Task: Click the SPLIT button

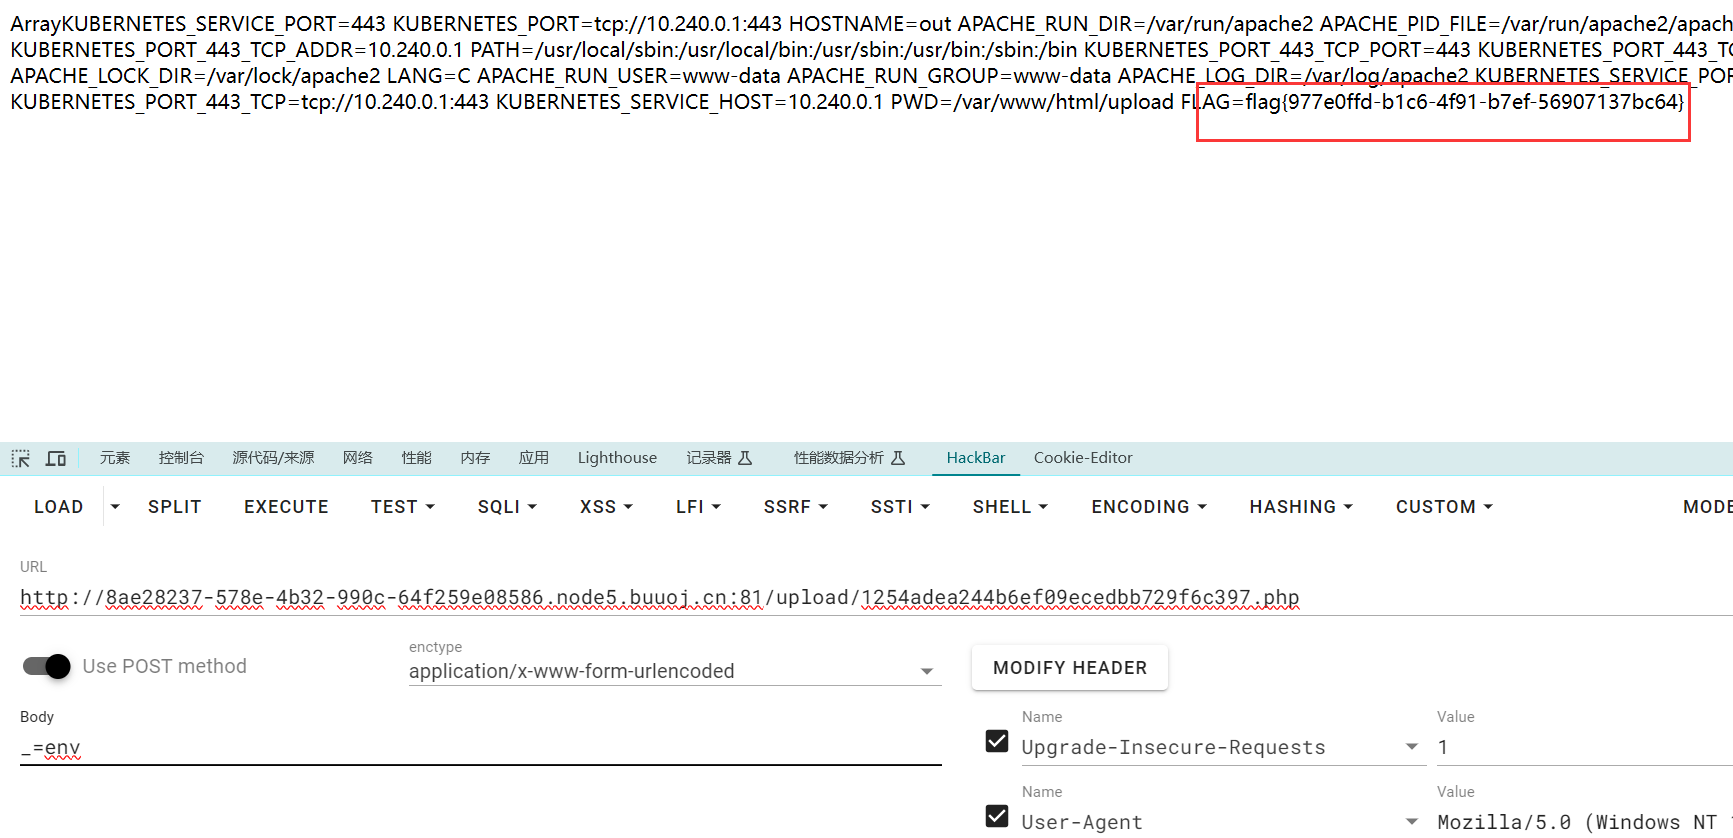Action: [175, 507]
